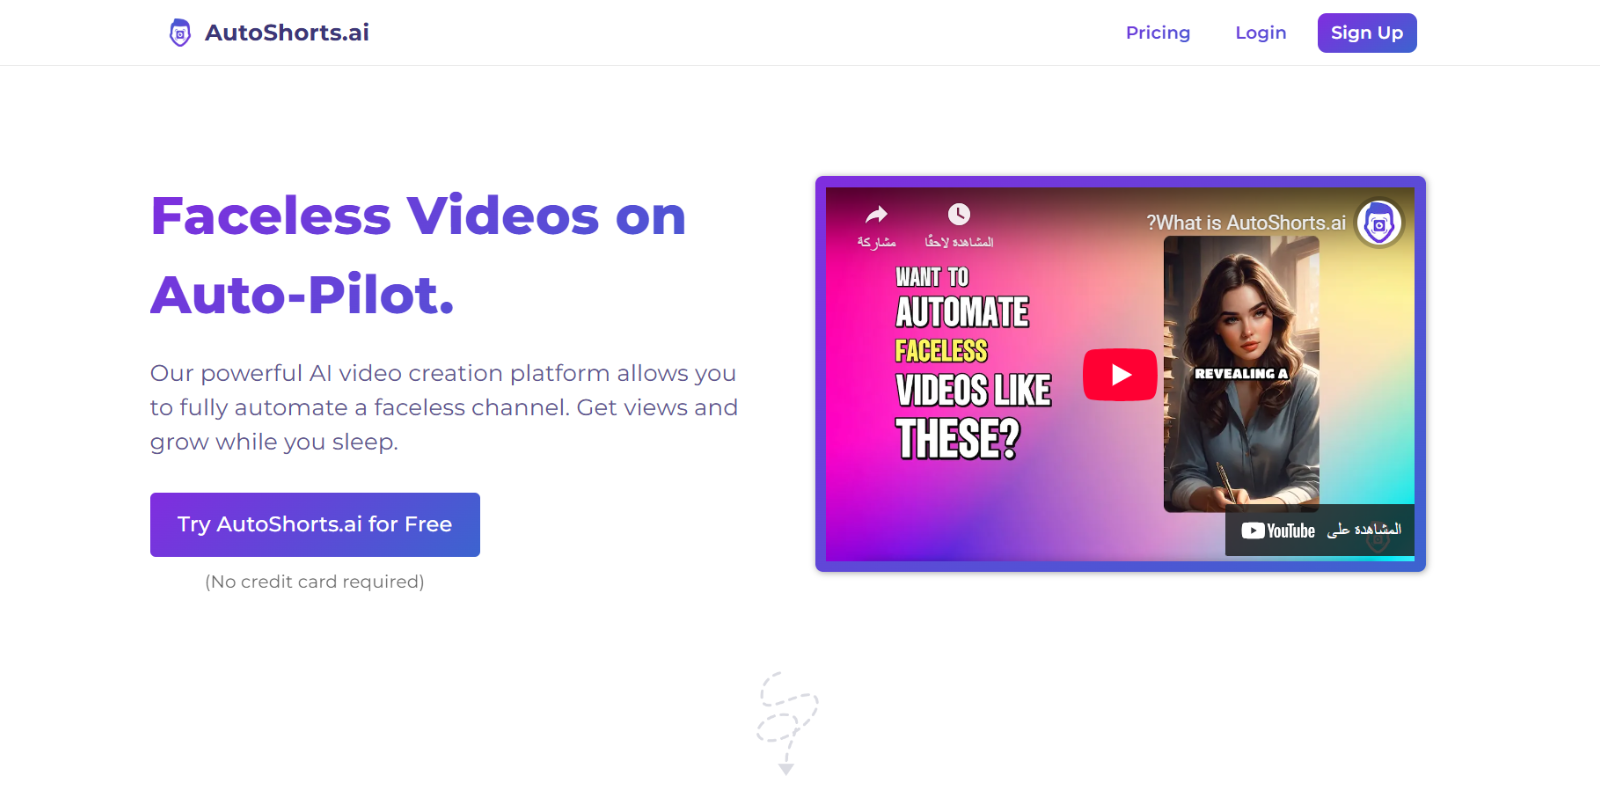Click the dashed down-arrow scroll indicator
The height and width of the screenshot is (805, 1600).
coord(786,724)
